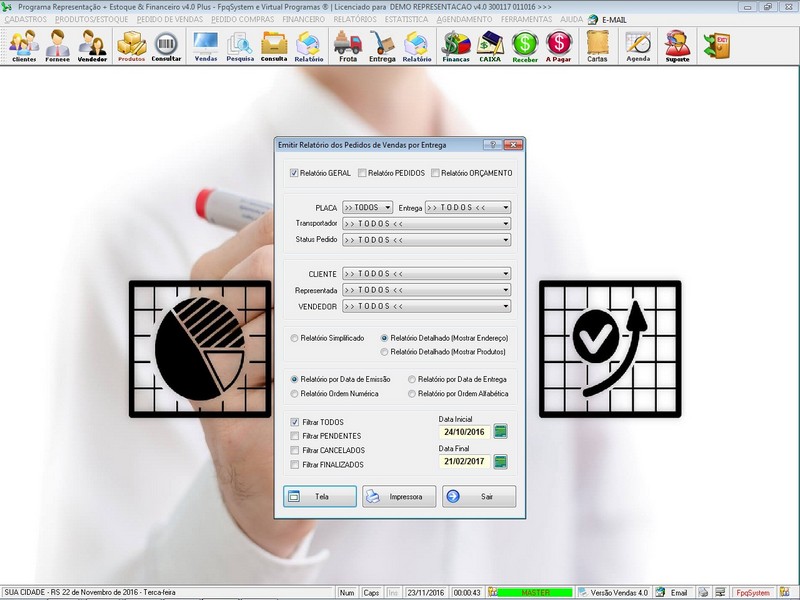Open the Entrega hand-truck icon
This screenshot has width=800, height=600.
click(382, 46)
